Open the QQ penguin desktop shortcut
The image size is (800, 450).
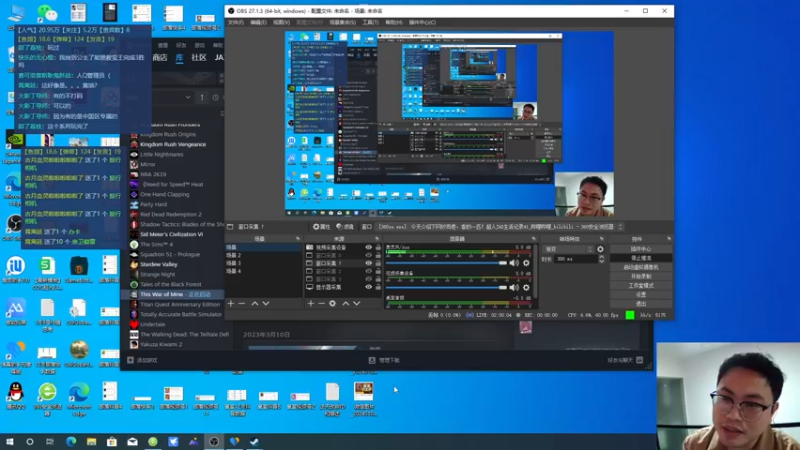click(x=16, y=397)
